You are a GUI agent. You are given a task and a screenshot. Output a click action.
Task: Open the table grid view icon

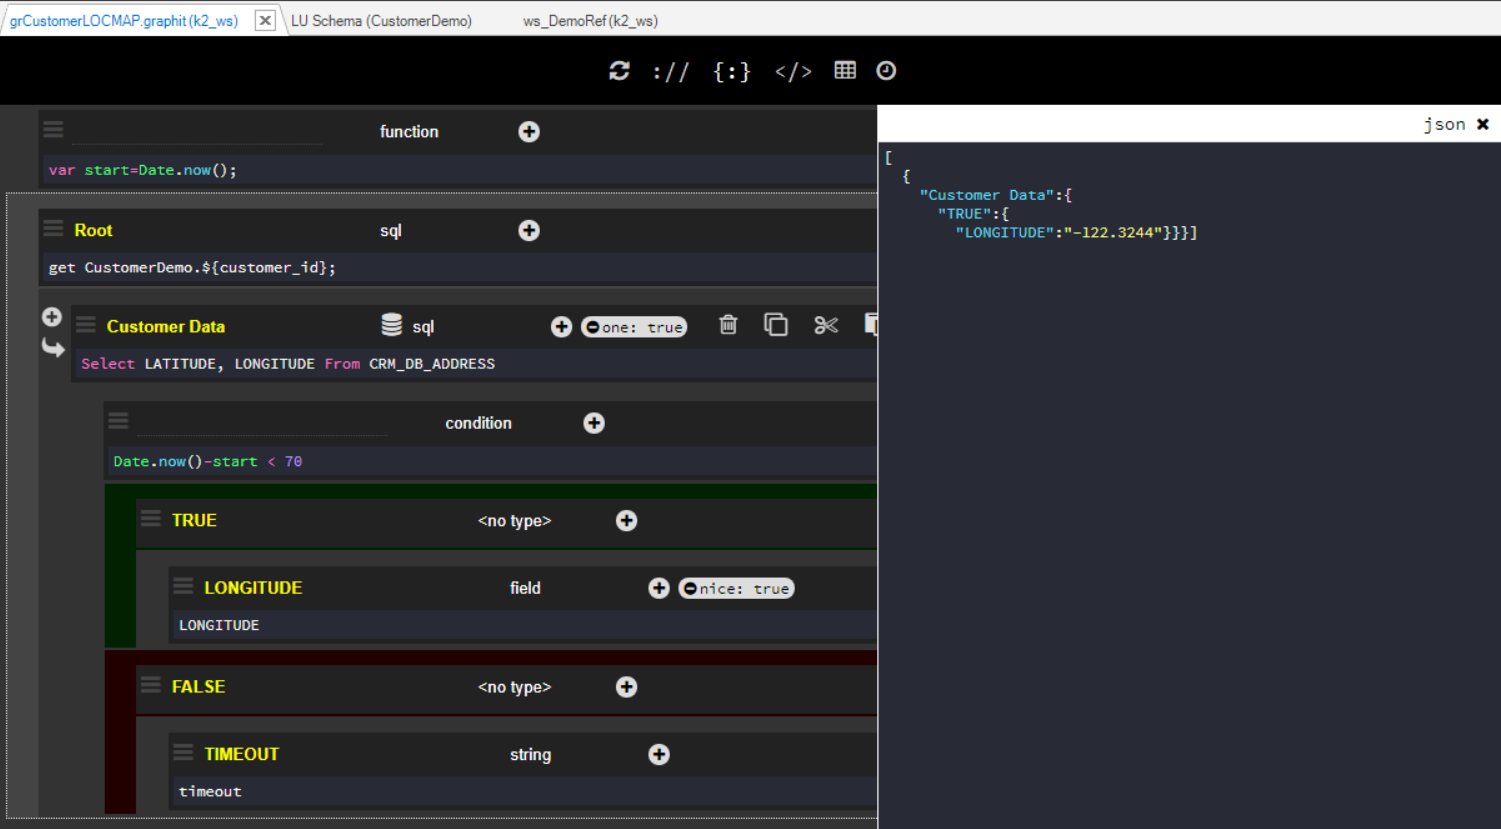point(845,70)
